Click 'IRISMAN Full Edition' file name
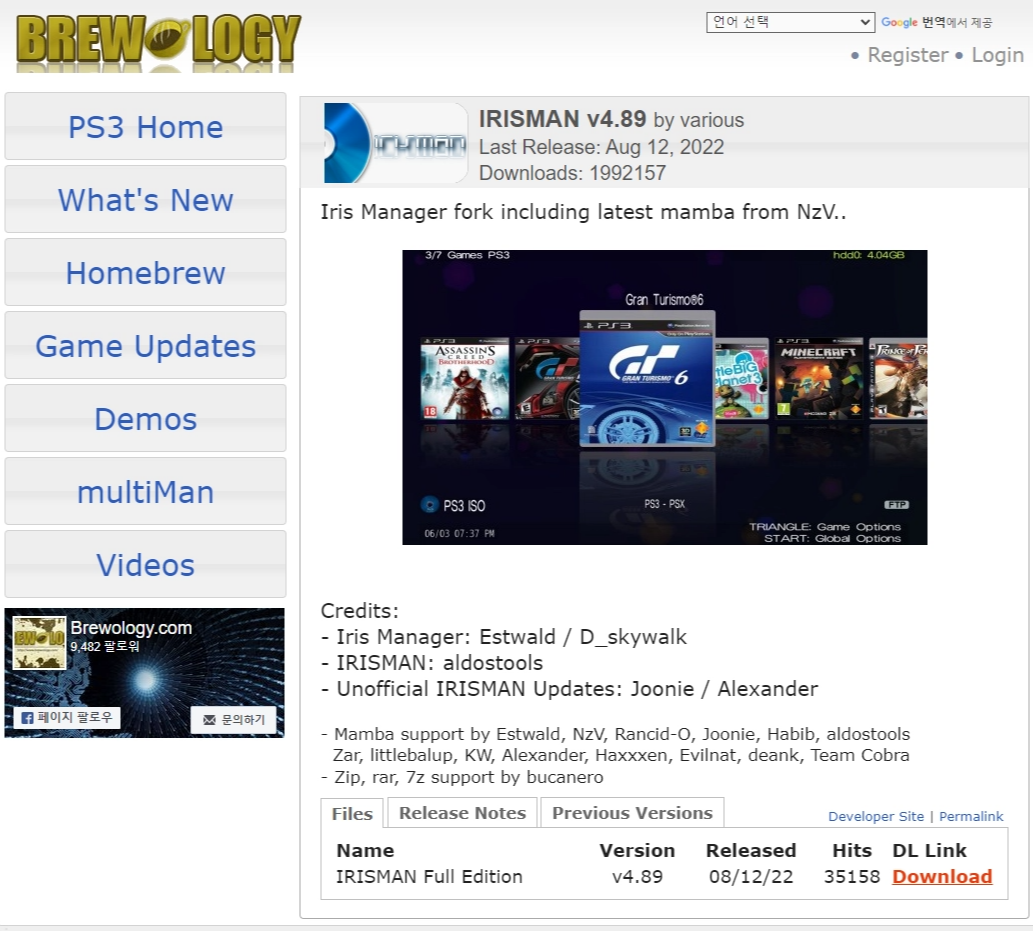This screenshot has height=931, width=1033. tap(429, 876)
